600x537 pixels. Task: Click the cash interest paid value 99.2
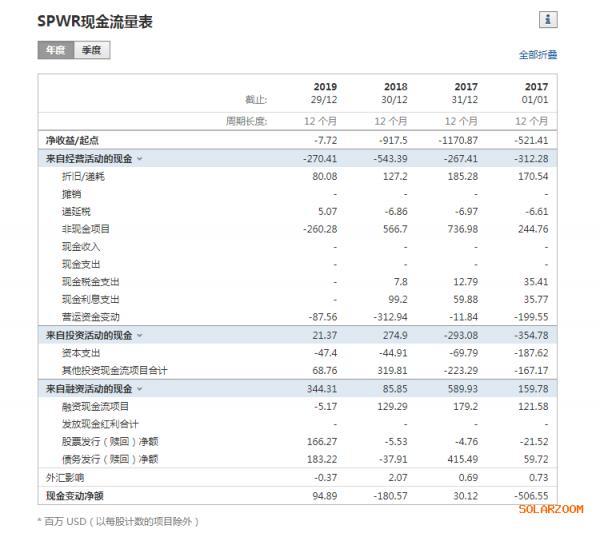(398, 300)
